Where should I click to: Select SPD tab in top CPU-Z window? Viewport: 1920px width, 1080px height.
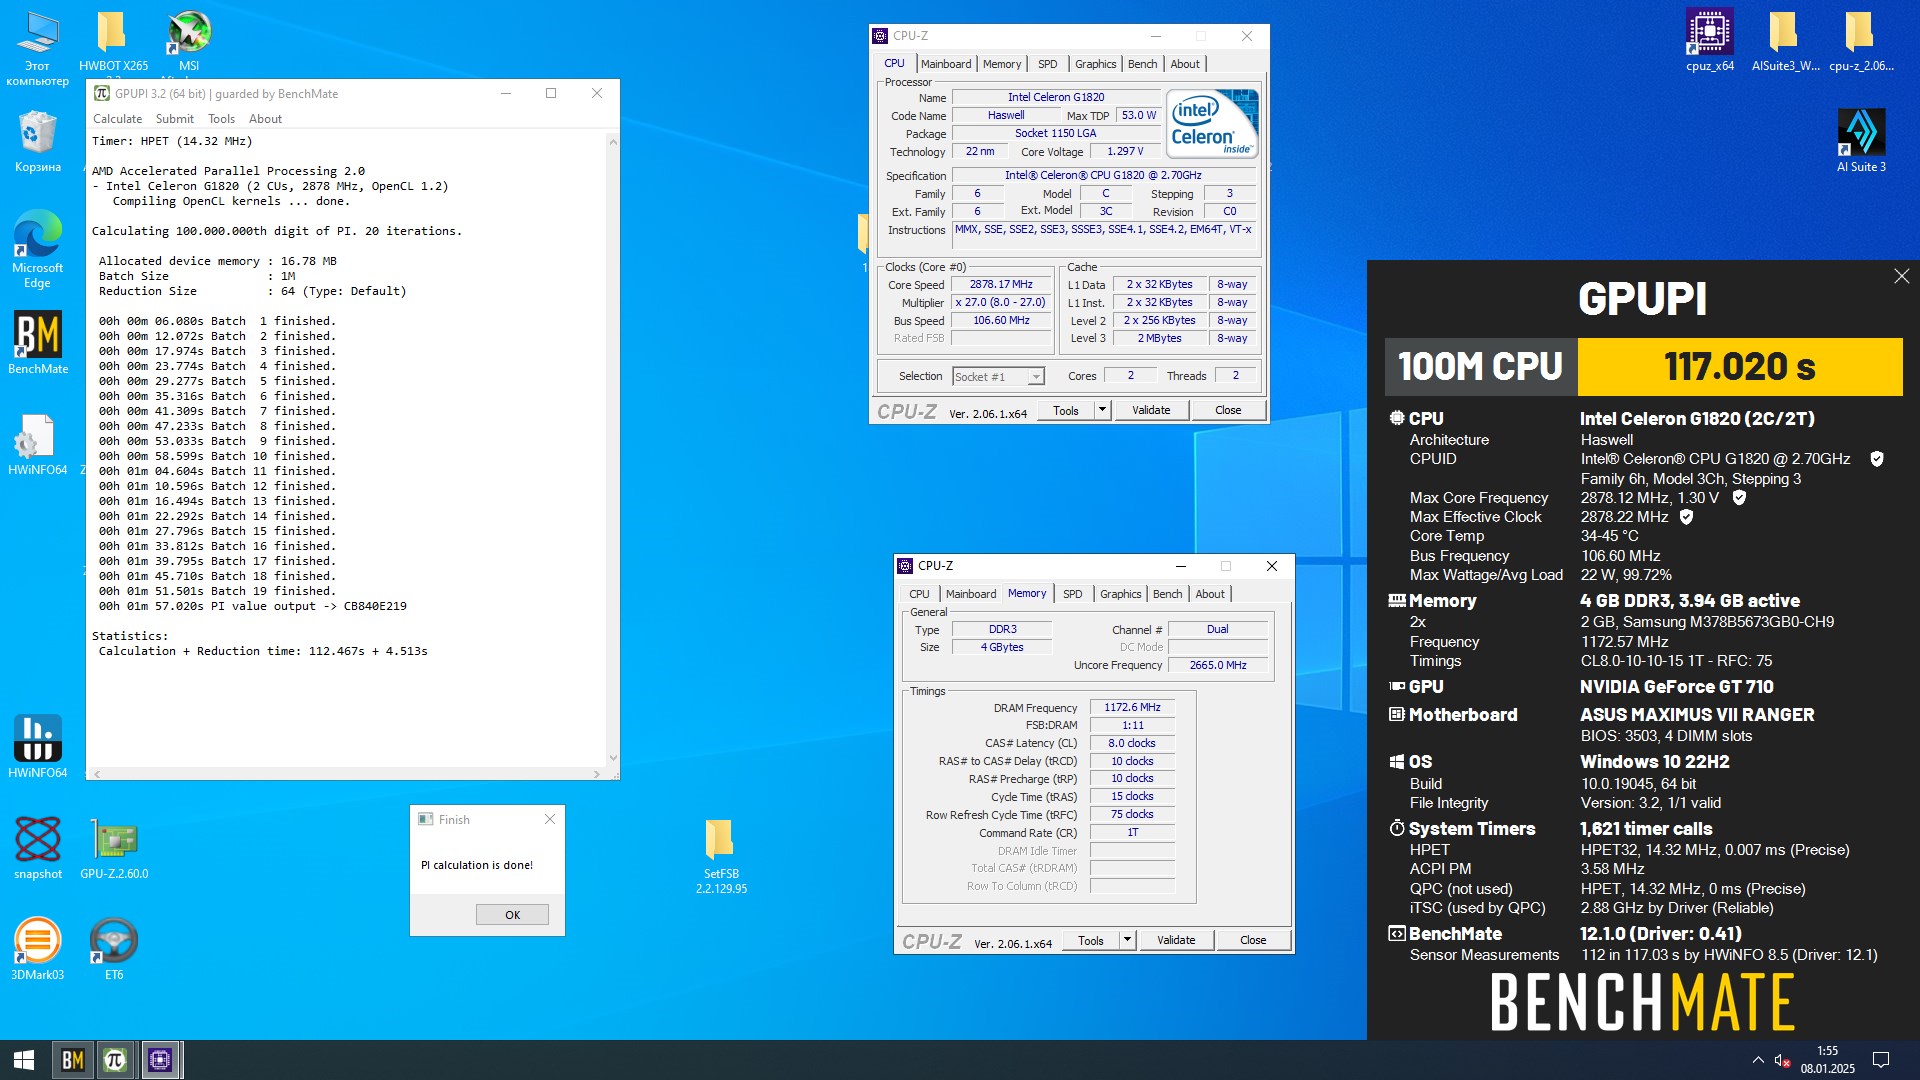[1047, 64]
